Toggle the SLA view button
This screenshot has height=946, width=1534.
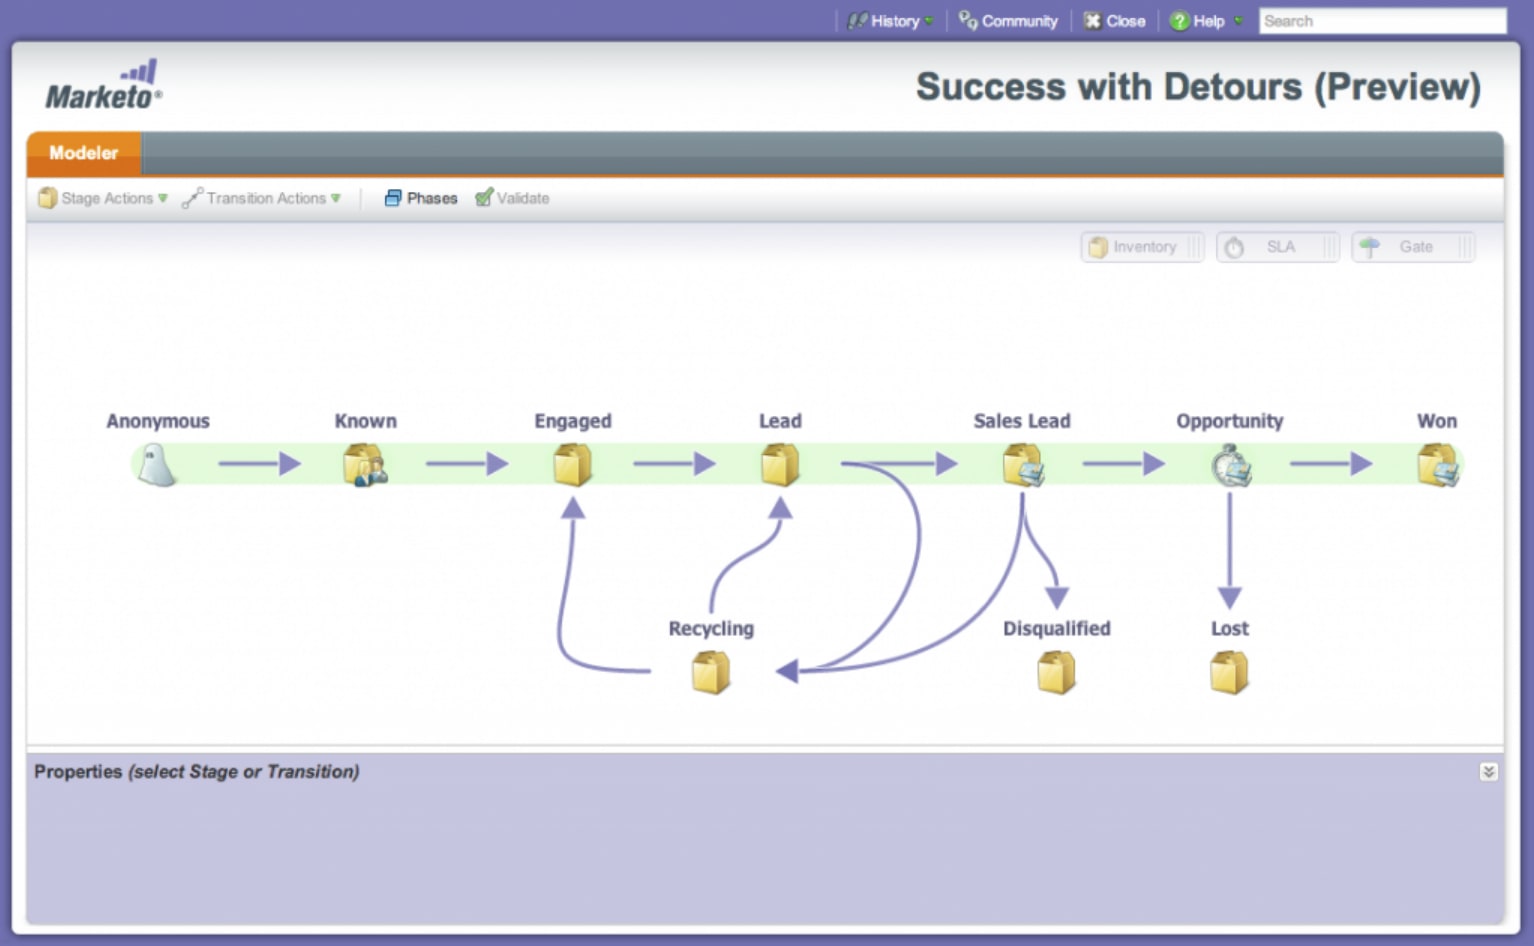1278,247
